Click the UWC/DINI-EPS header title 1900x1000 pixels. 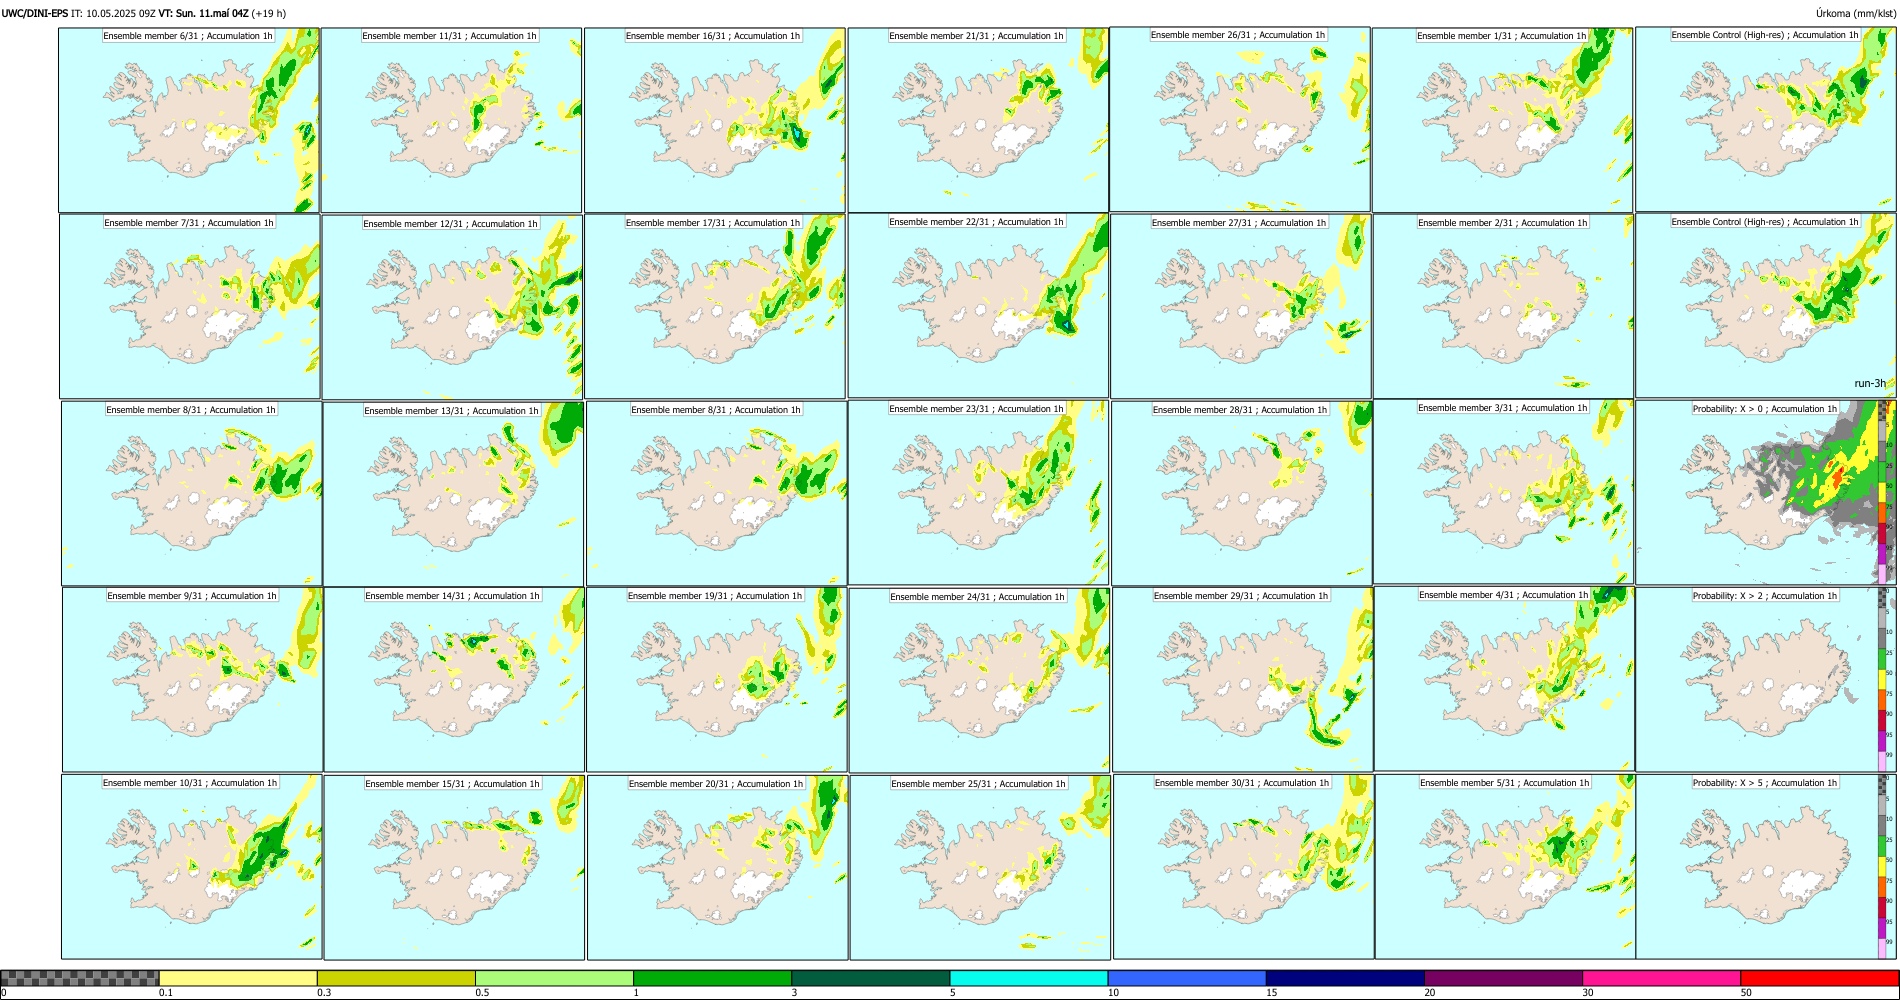(x=35, y=14)
